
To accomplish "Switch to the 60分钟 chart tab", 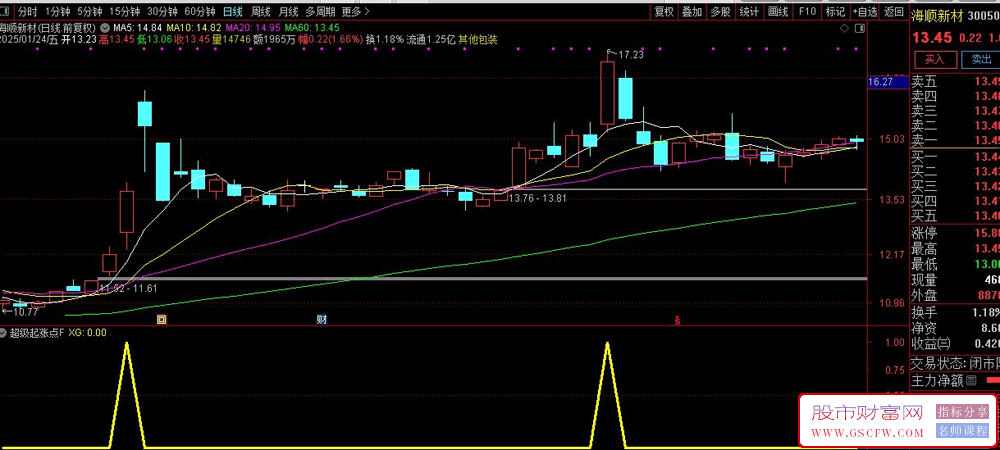I will [x=199, y=11].
